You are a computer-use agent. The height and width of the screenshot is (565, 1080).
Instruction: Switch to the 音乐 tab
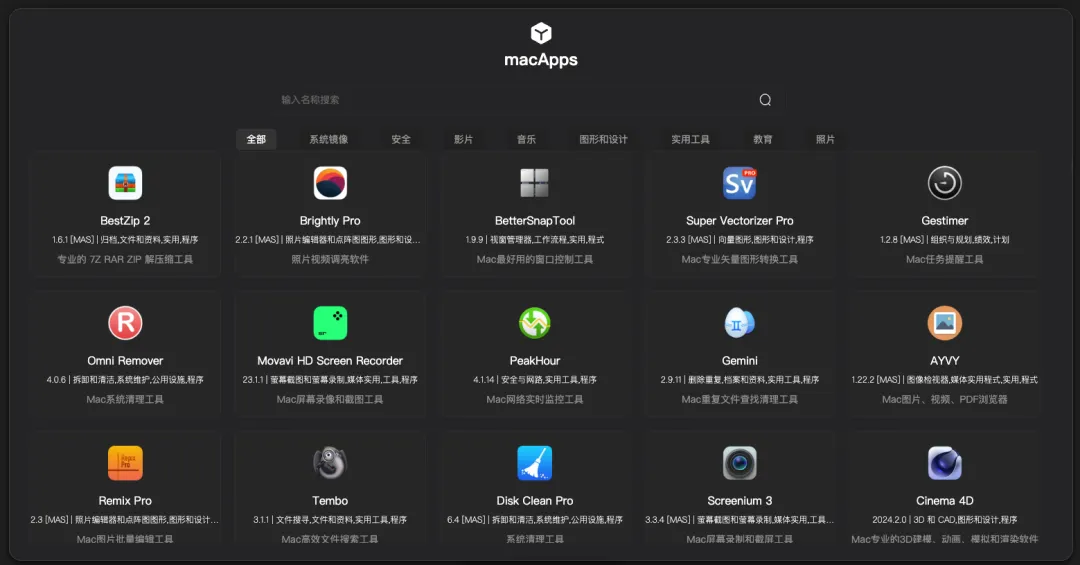click(x=526, y=139)
